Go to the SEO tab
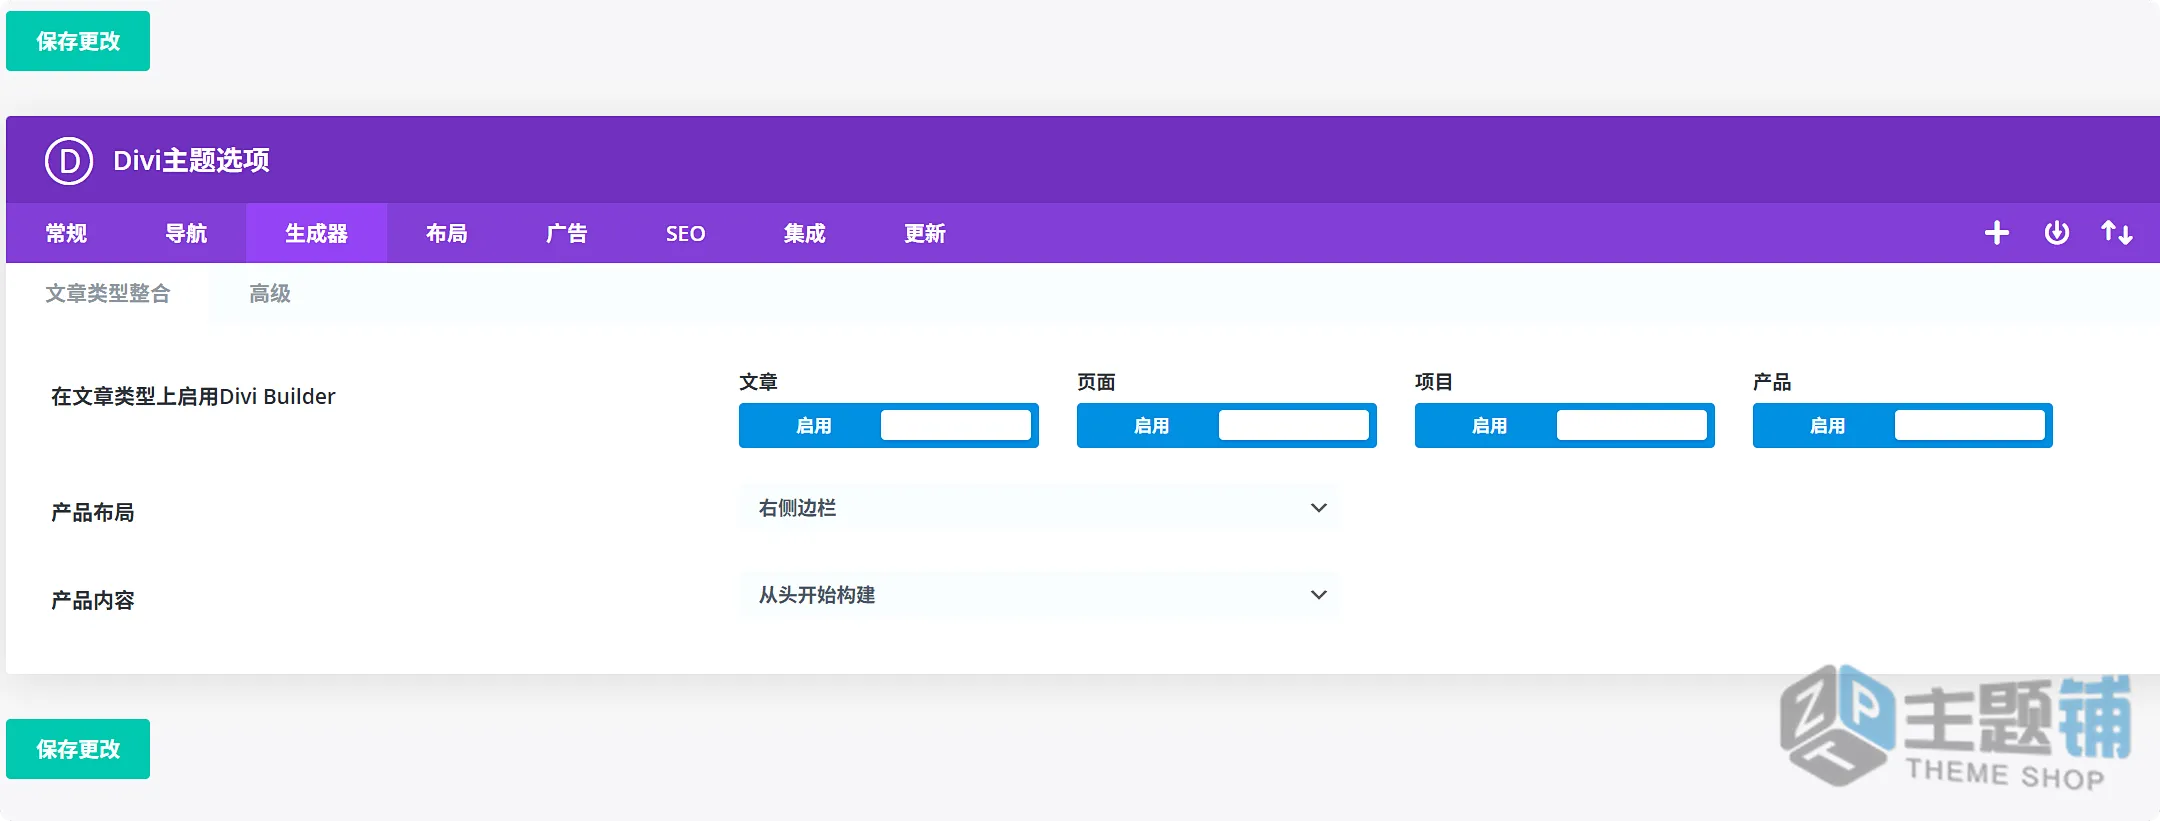This screenshot has height=821, width=2160. point(685,233)
